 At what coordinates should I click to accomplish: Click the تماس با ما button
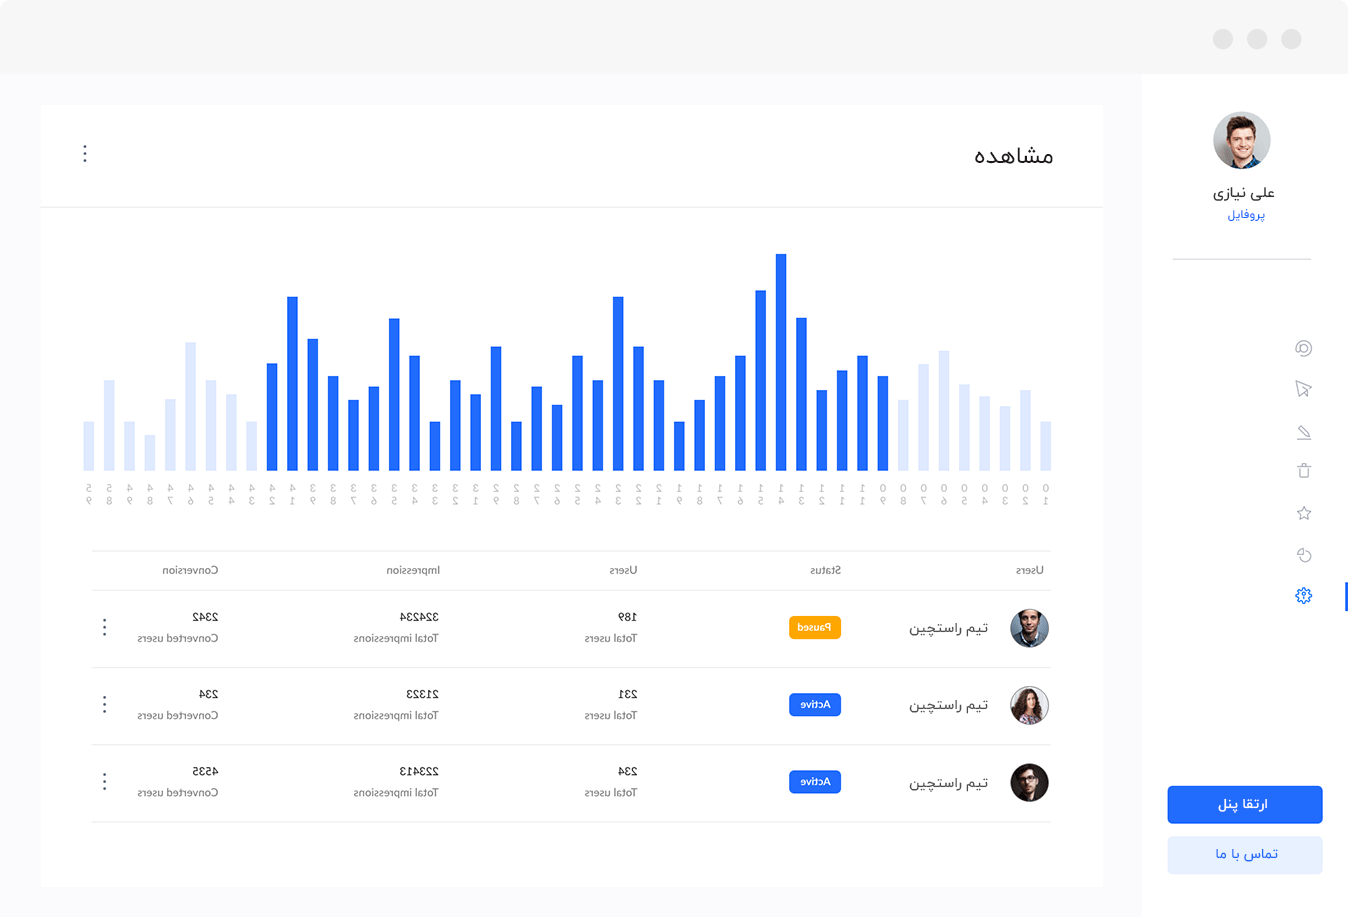tap(1245, 855)
